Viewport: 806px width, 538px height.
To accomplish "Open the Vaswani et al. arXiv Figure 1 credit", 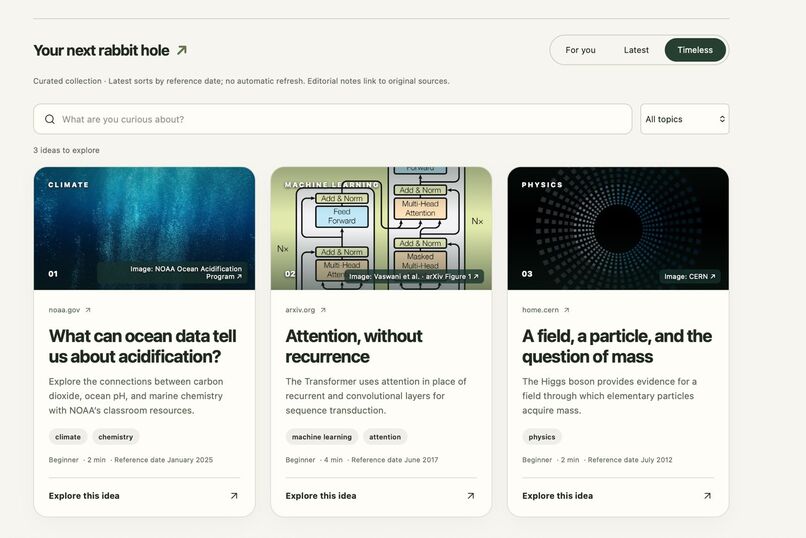I will pos(414,276).
